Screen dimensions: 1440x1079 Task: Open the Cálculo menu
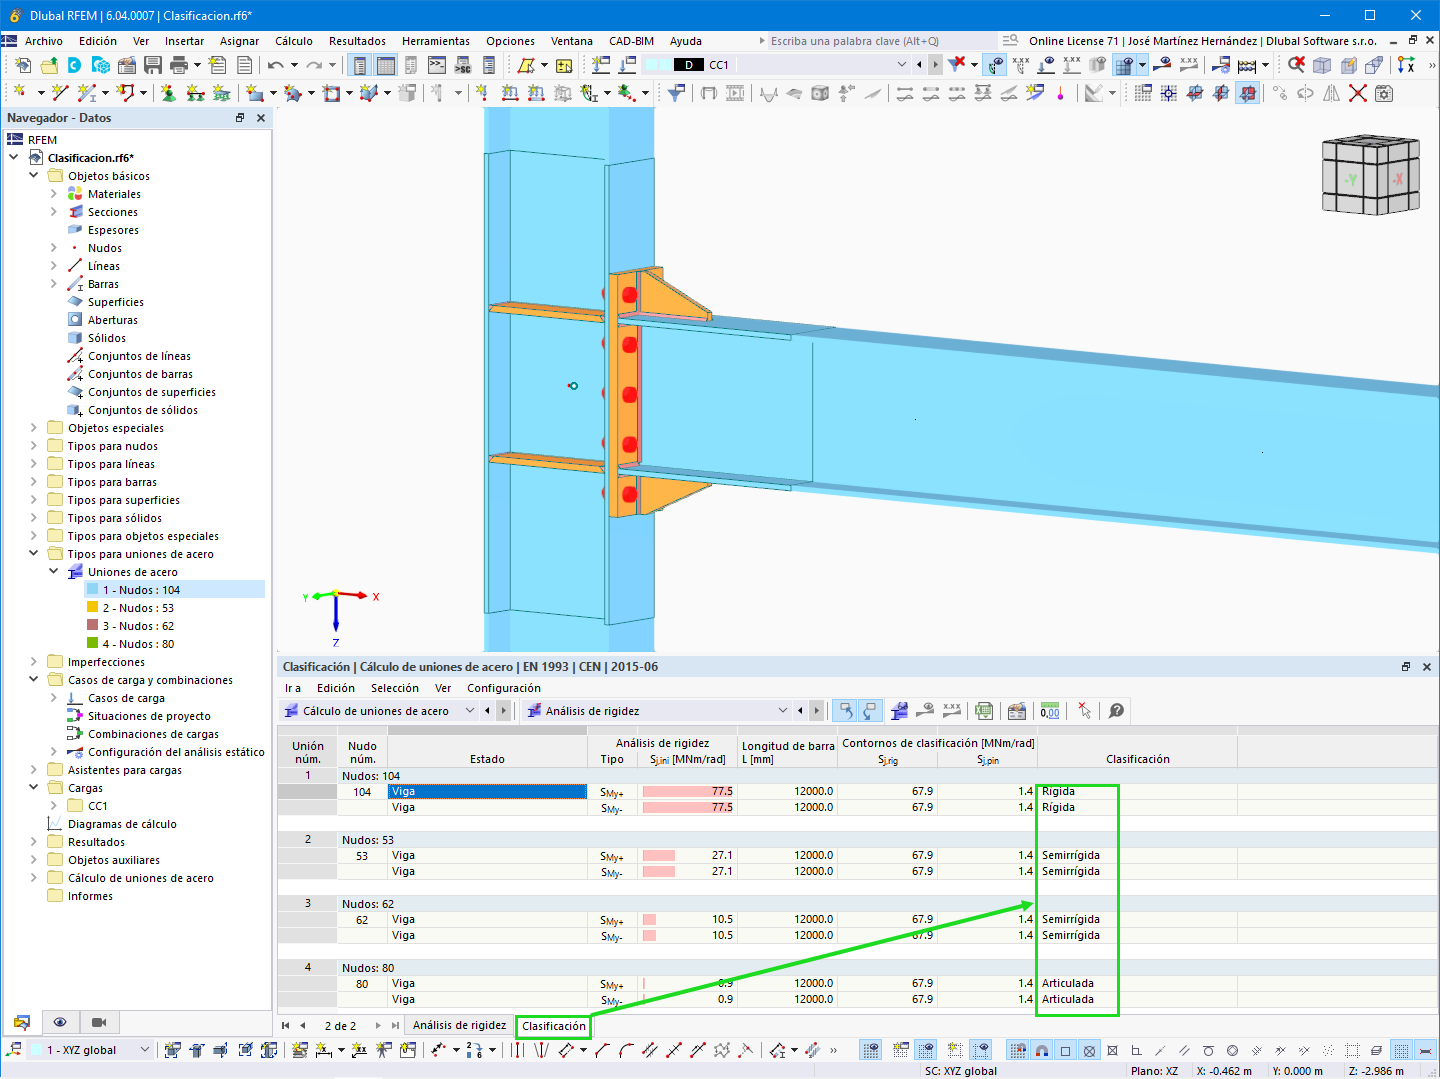294,41
